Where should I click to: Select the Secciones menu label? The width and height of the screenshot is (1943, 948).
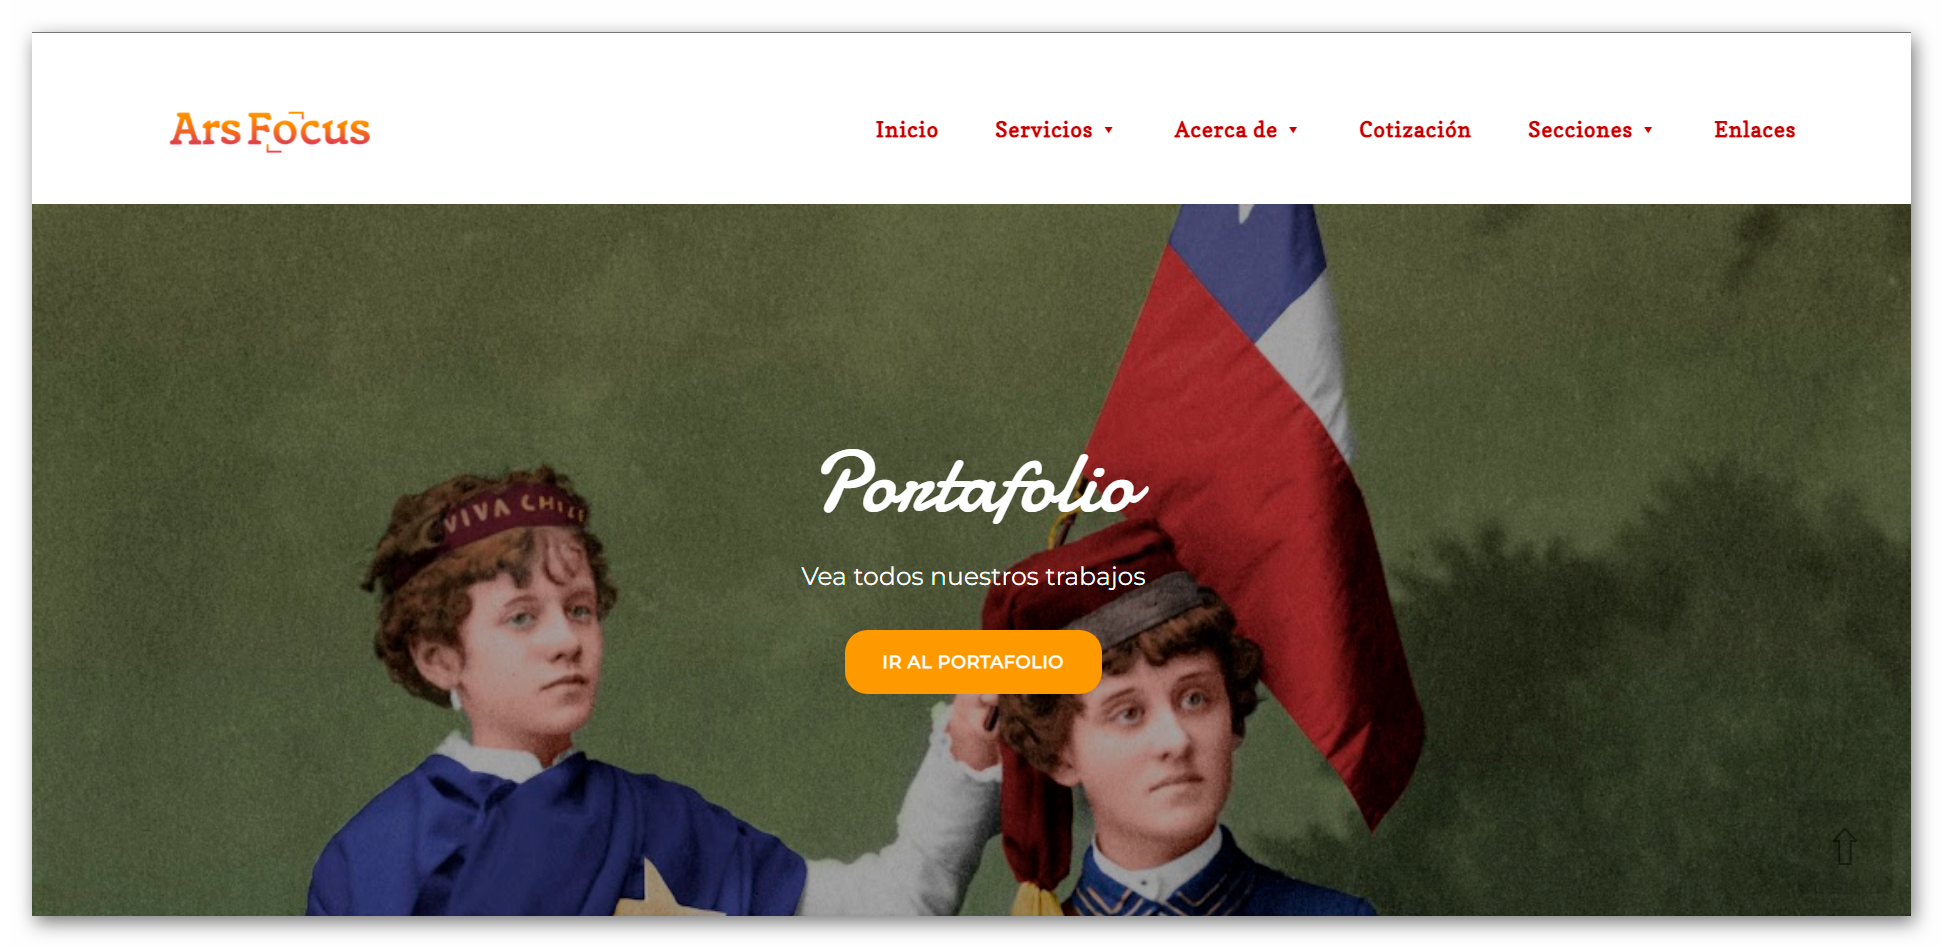click(x=1579, y=130)
